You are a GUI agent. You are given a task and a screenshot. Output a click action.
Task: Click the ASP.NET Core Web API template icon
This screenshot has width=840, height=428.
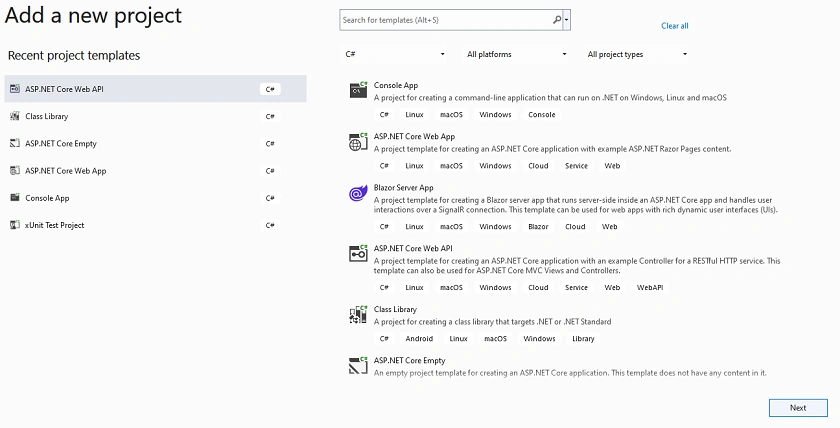pyautogui.click(x=358, y=253)
